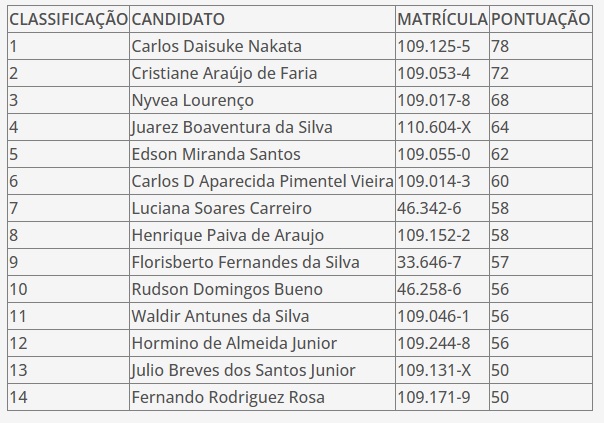Click matrícula 109.152-2 cell
This screenshot has height=423, width=604.
pyautogui.click(x=442, y=235)
